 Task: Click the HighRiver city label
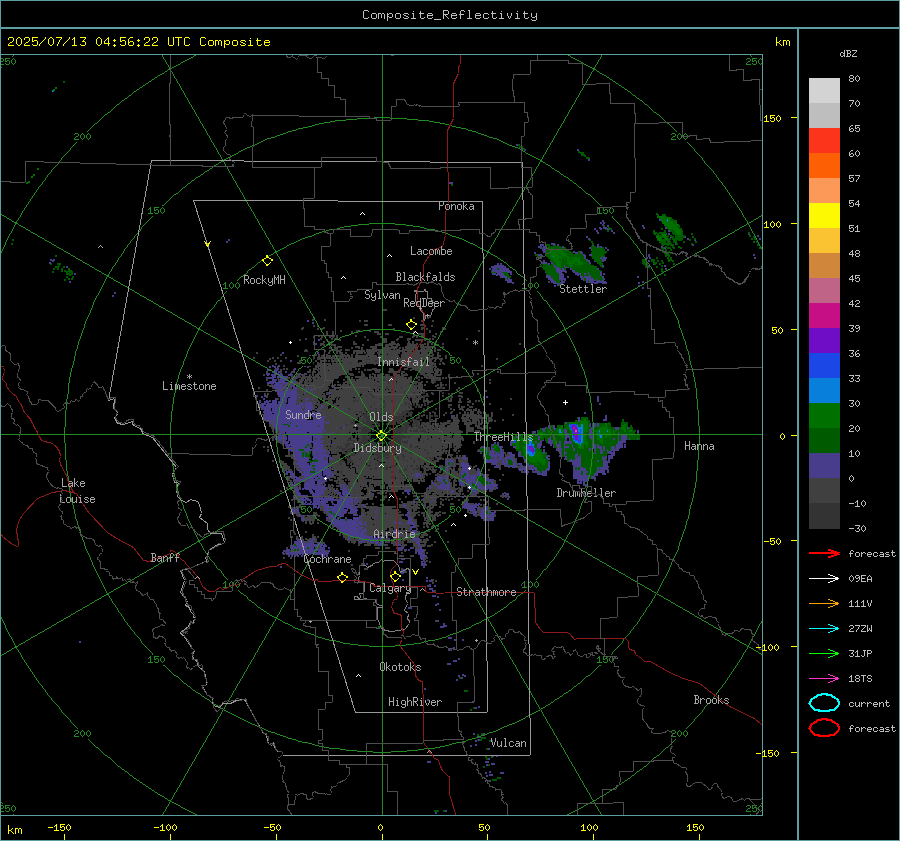pyautogui.click(x=415, y=702)
